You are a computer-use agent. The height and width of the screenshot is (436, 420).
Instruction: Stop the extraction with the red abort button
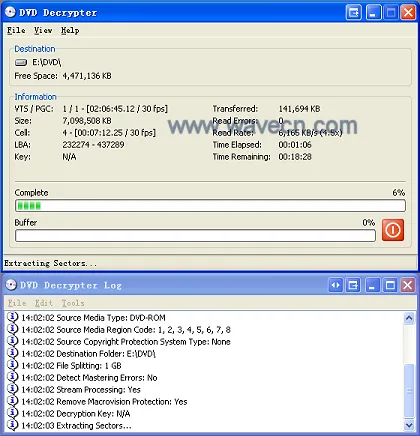393,230
